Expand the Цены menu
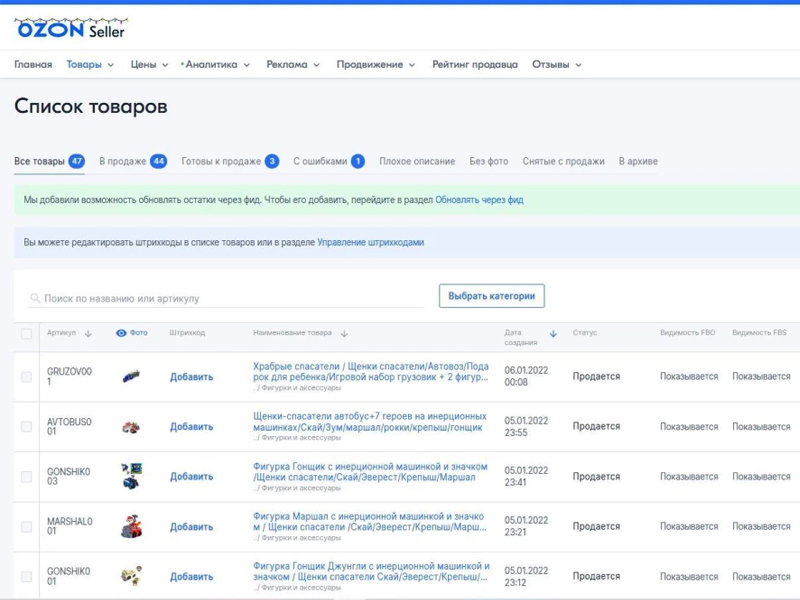 coord(149,65)
